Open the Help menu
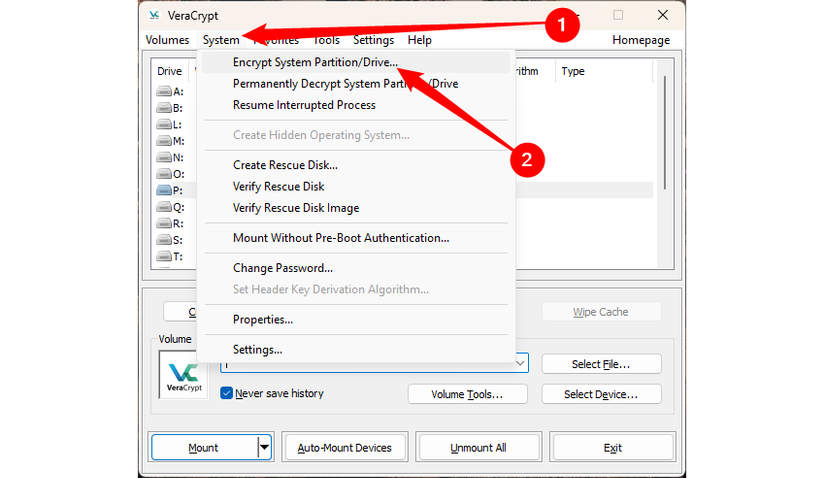 coord(419,40)
